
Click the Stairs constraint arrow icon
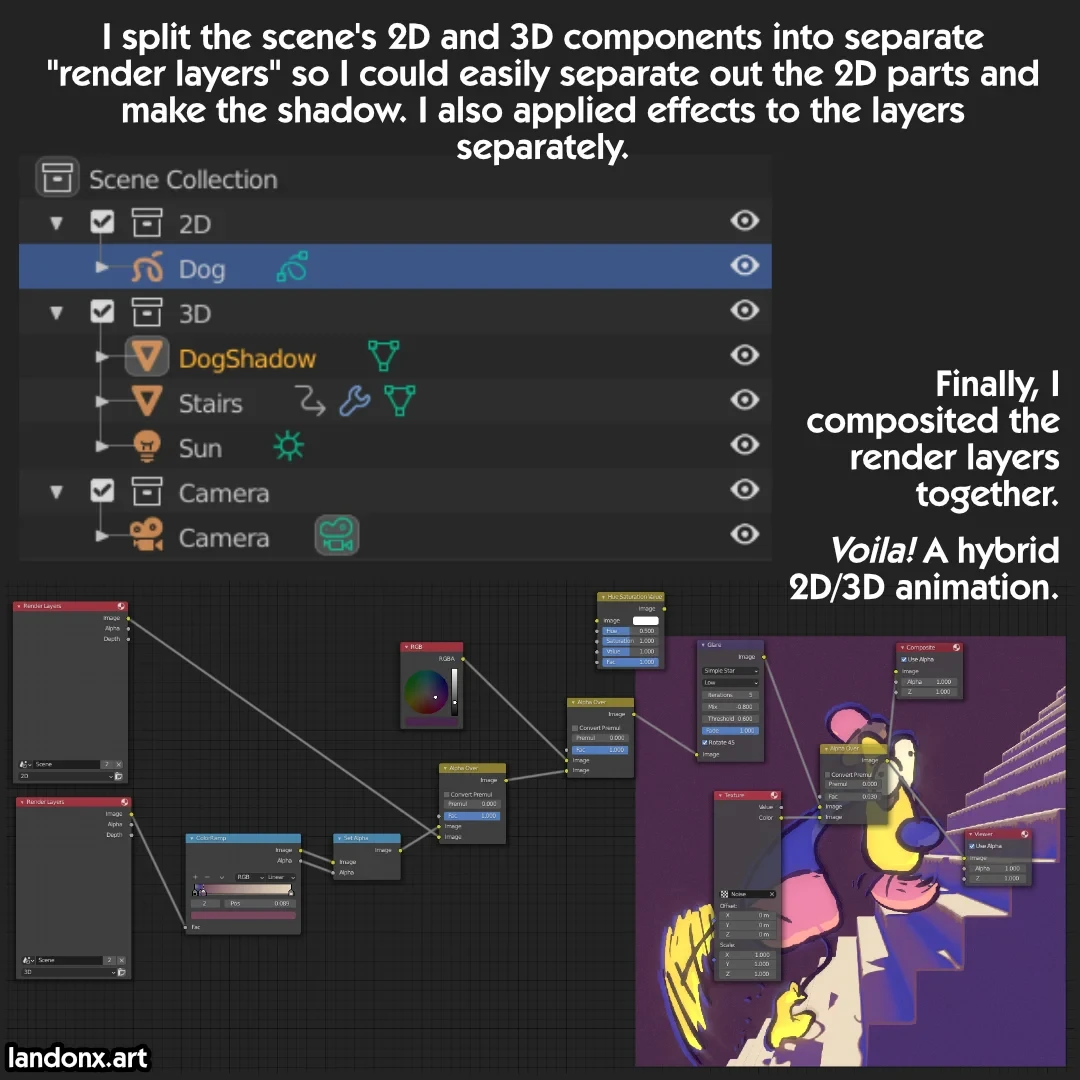(310, 401)
